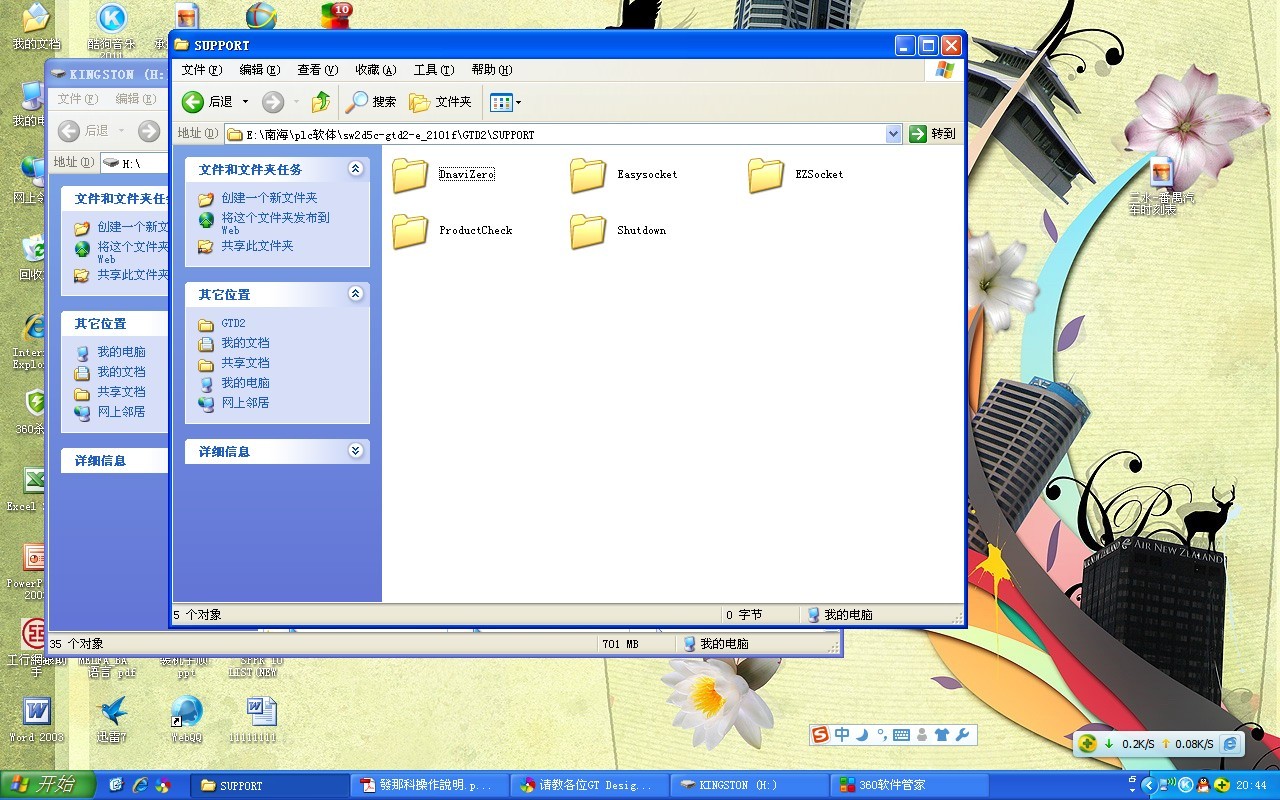Click the 开始 Start button on taskbar
This screenshot has width=1280, height=800.
(48, 785)
